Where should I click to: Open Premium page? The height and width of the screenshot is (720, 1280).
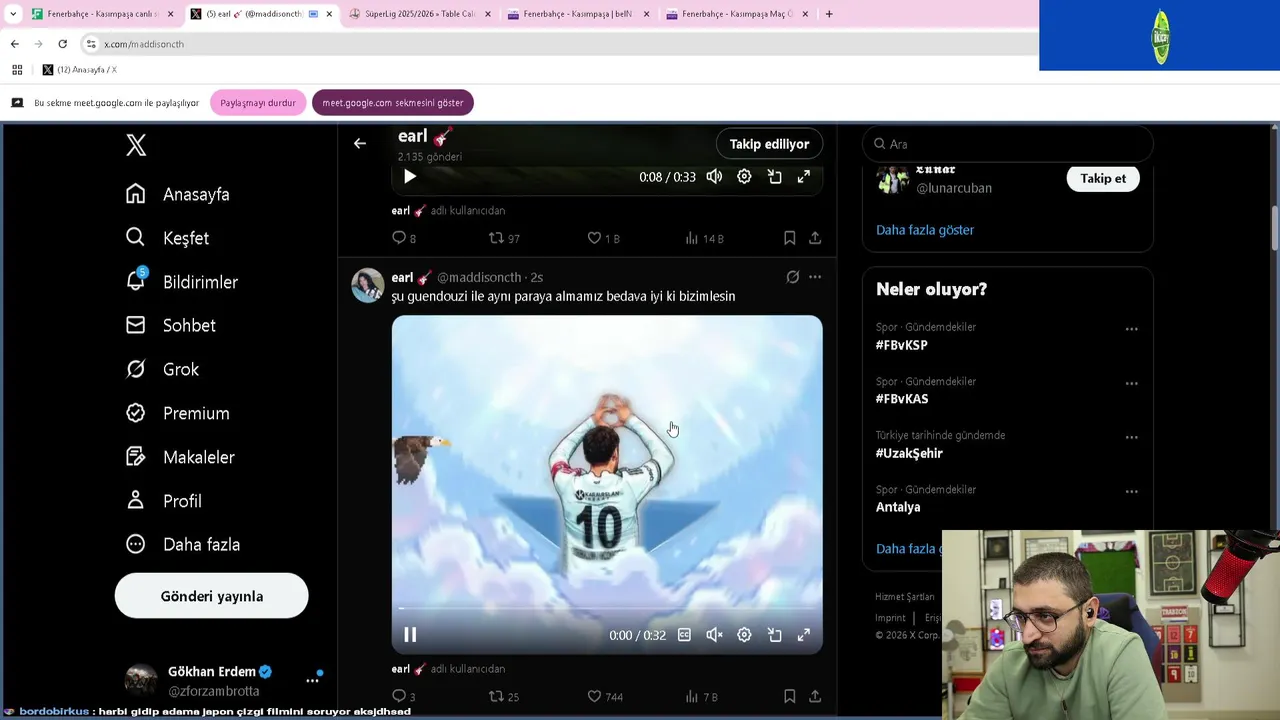178,413
